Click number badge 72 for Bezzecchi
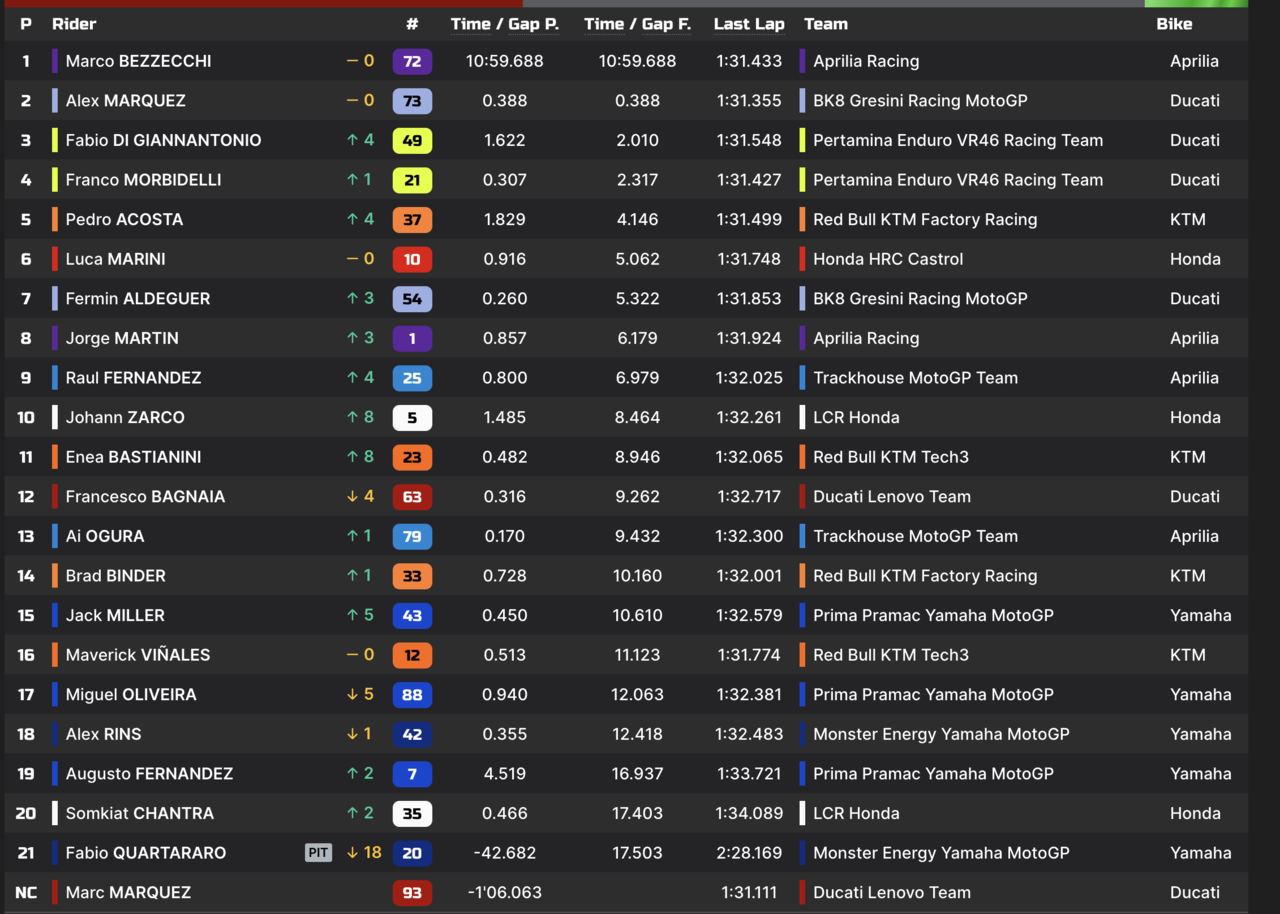The image size is (1280, 914). coord(412,61)
